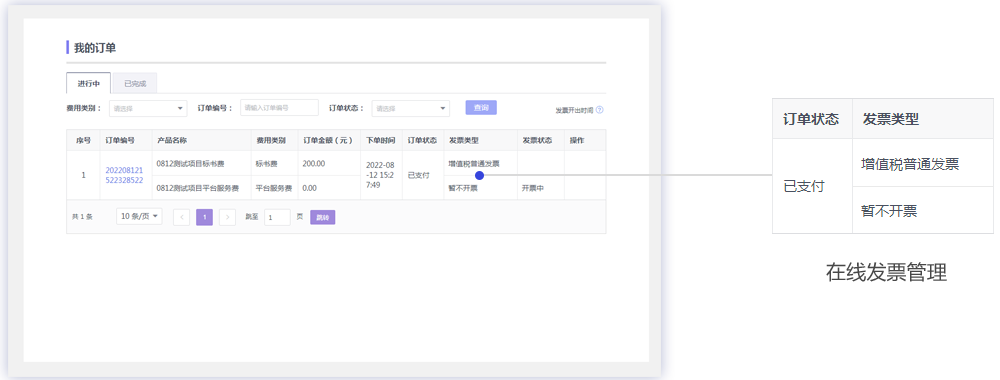Click the 开票中 invoice status cell
The image size is (1000, 380).
pyautogui.click(x=533, y=188)
